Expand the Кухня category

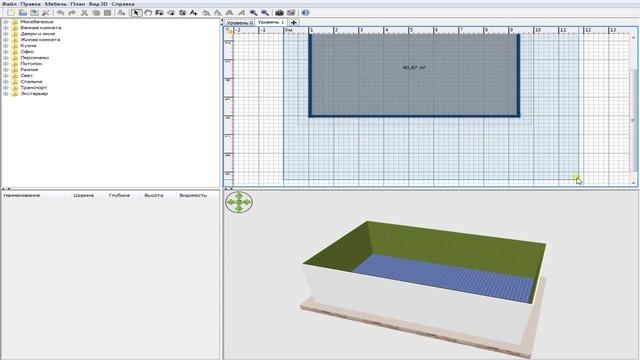pyautogui.click(x=6, y=46)
